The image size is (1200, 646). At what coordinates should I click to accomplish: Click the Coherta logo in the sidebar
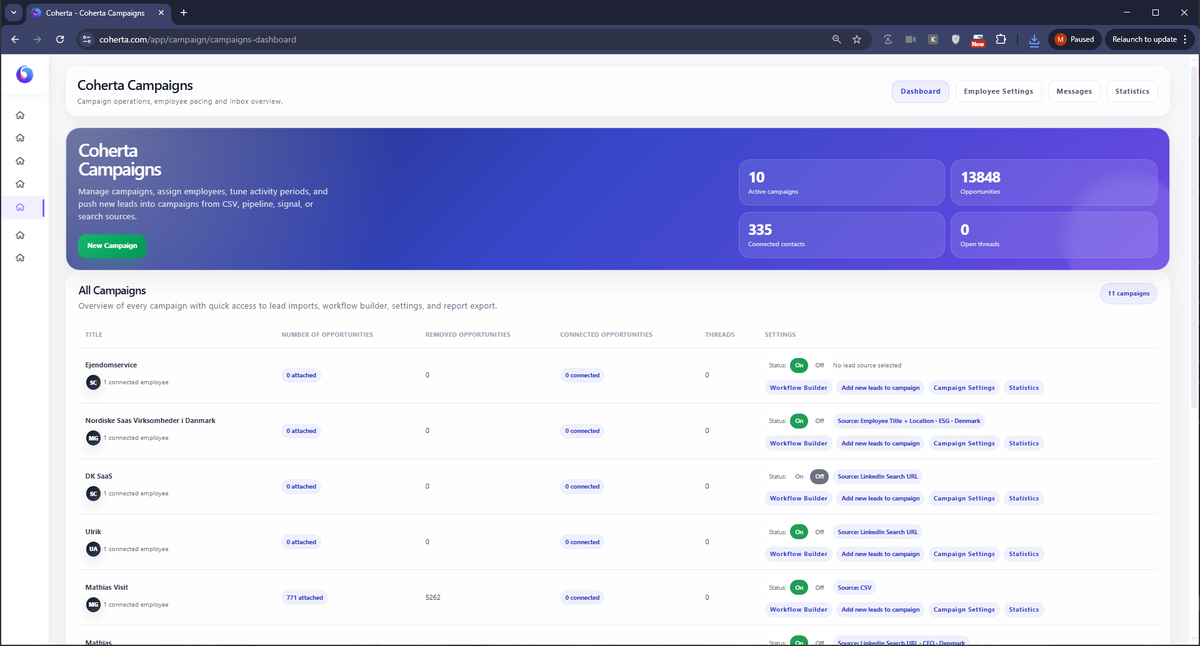(25, 74)
